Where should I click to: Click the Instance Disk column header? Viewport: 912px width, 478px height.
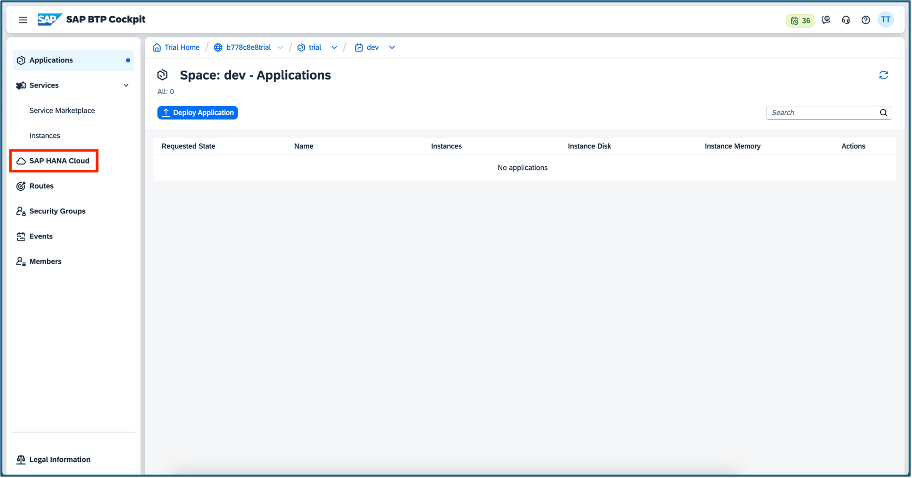click(589, 147)
